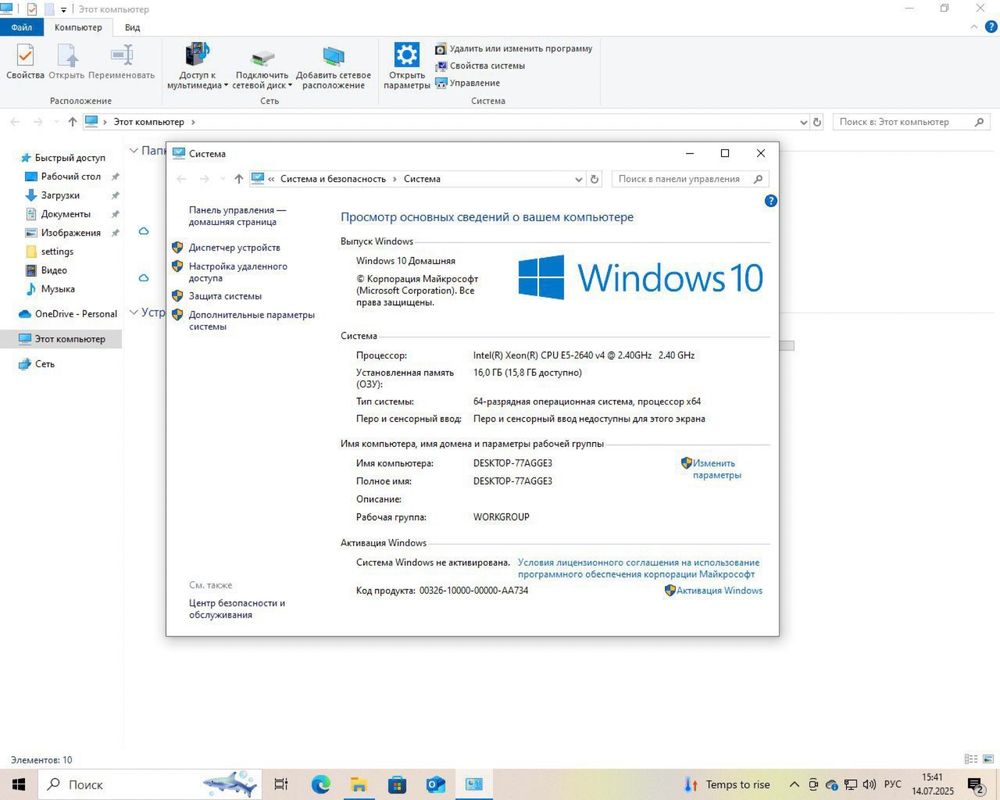The height and width of the screenshot is (800, 1000).
Task: Open the Explorer address bar history dropdown
Action: pyautogui.click(x=804, y=122)
